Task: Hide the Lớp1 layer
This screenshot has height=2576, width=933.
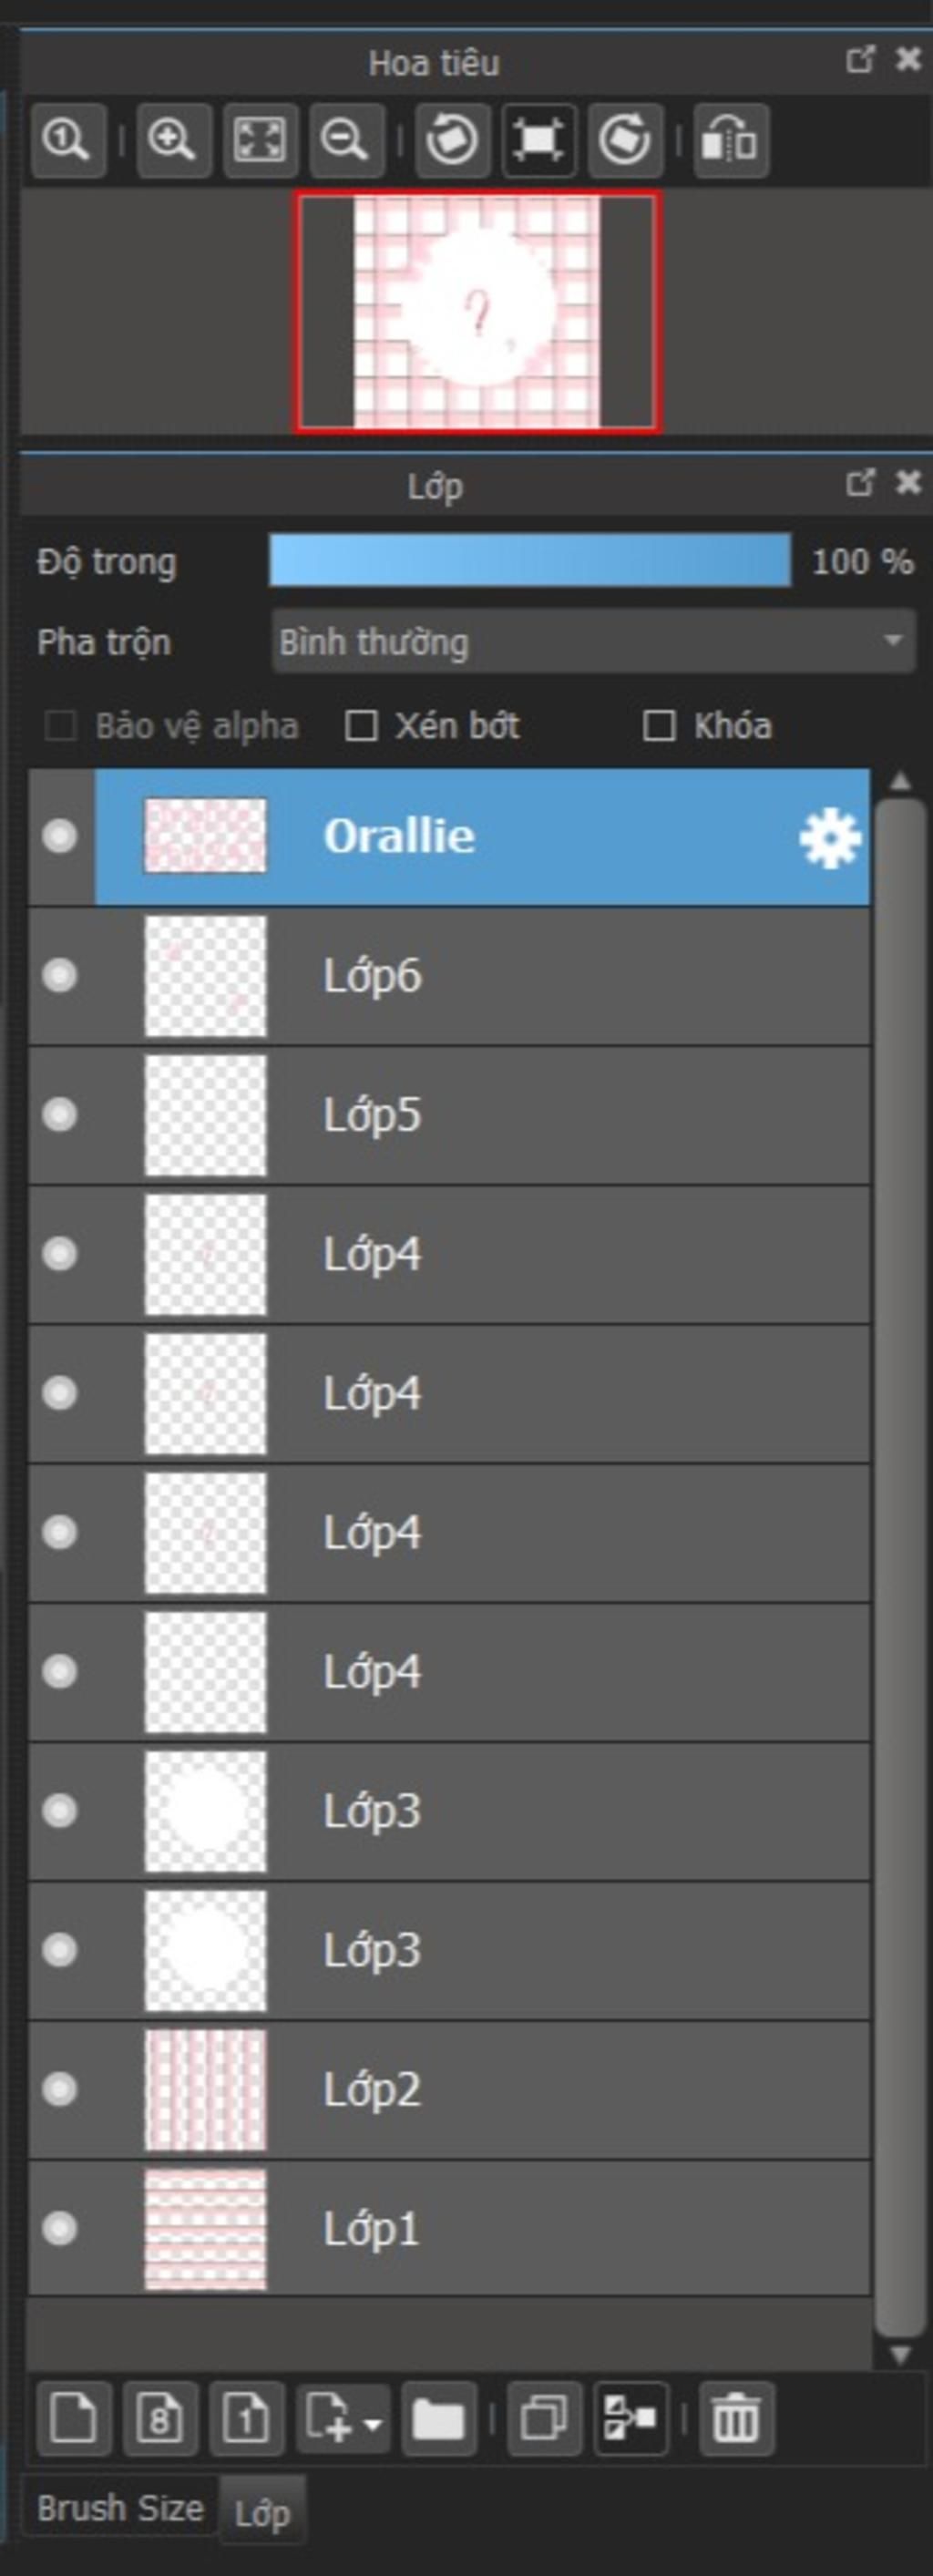Action: tap(60, 2228)
